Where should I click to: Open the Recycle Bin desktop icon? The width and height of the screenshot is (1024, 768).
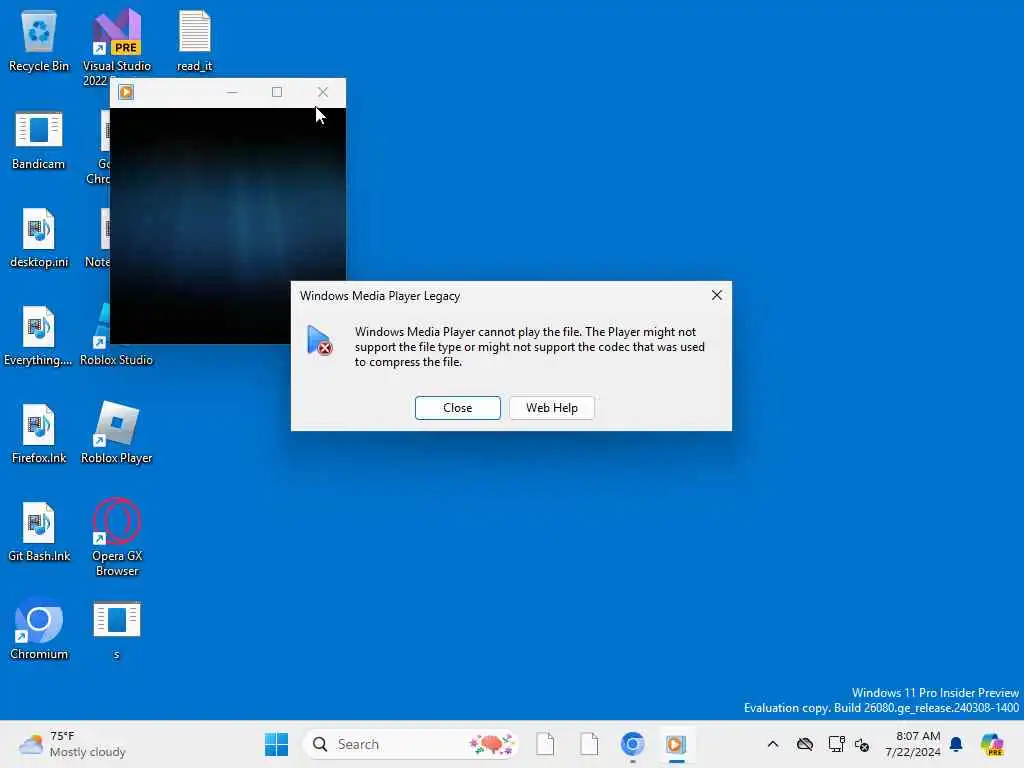point(39,40)
